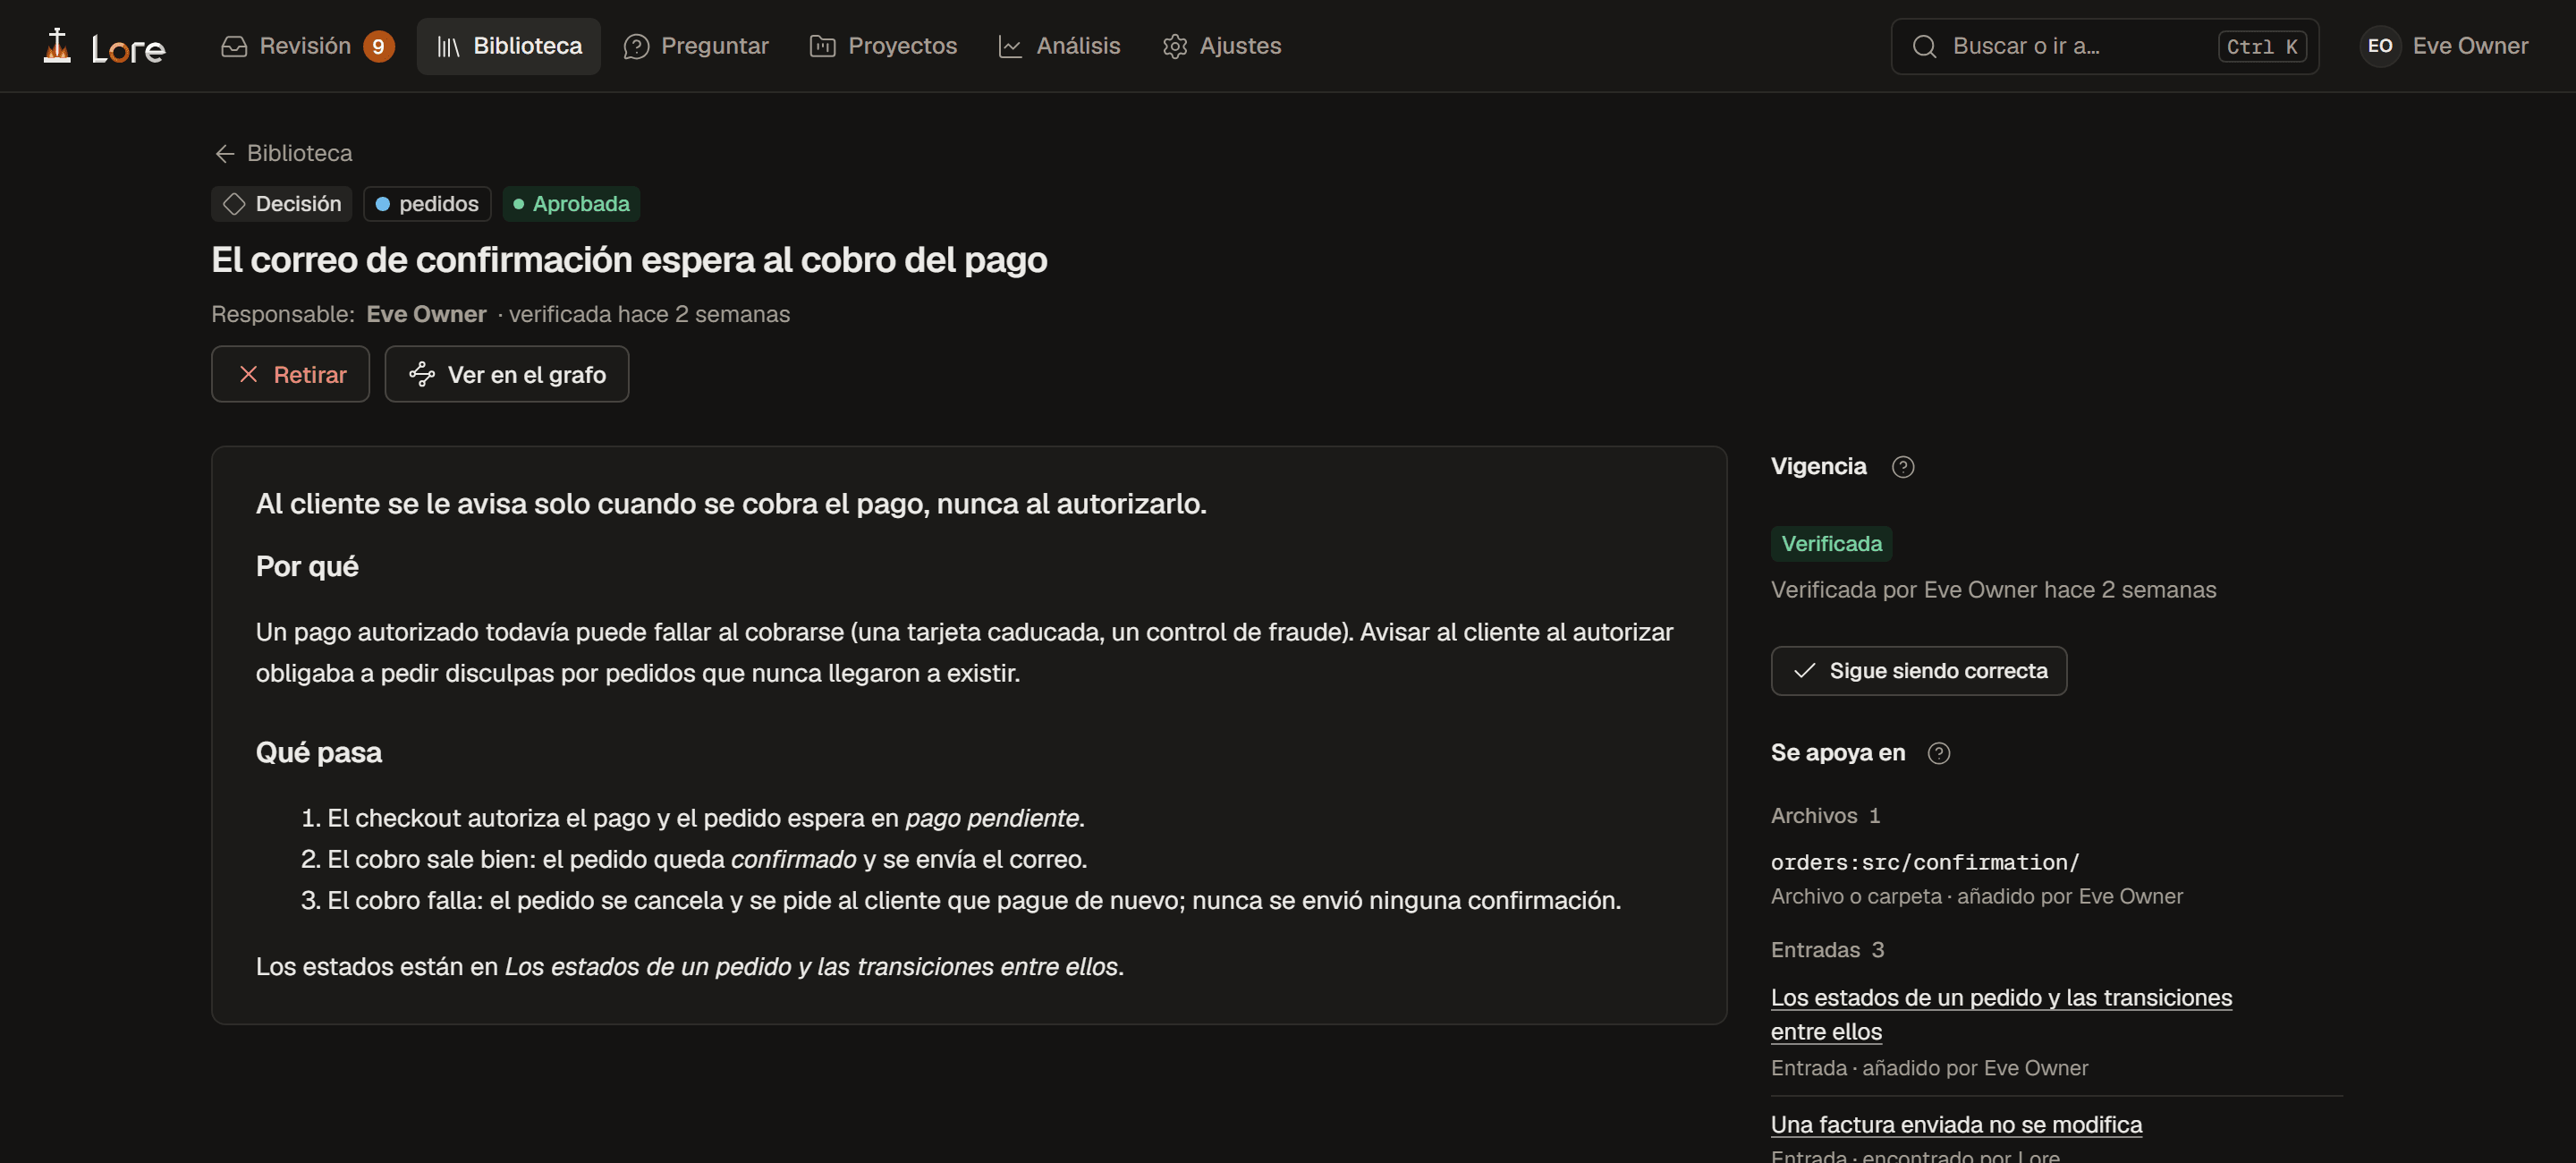Open the orders:src/confirmation/ file reference
The image size is (2576, 1163).
[1925, 862]
